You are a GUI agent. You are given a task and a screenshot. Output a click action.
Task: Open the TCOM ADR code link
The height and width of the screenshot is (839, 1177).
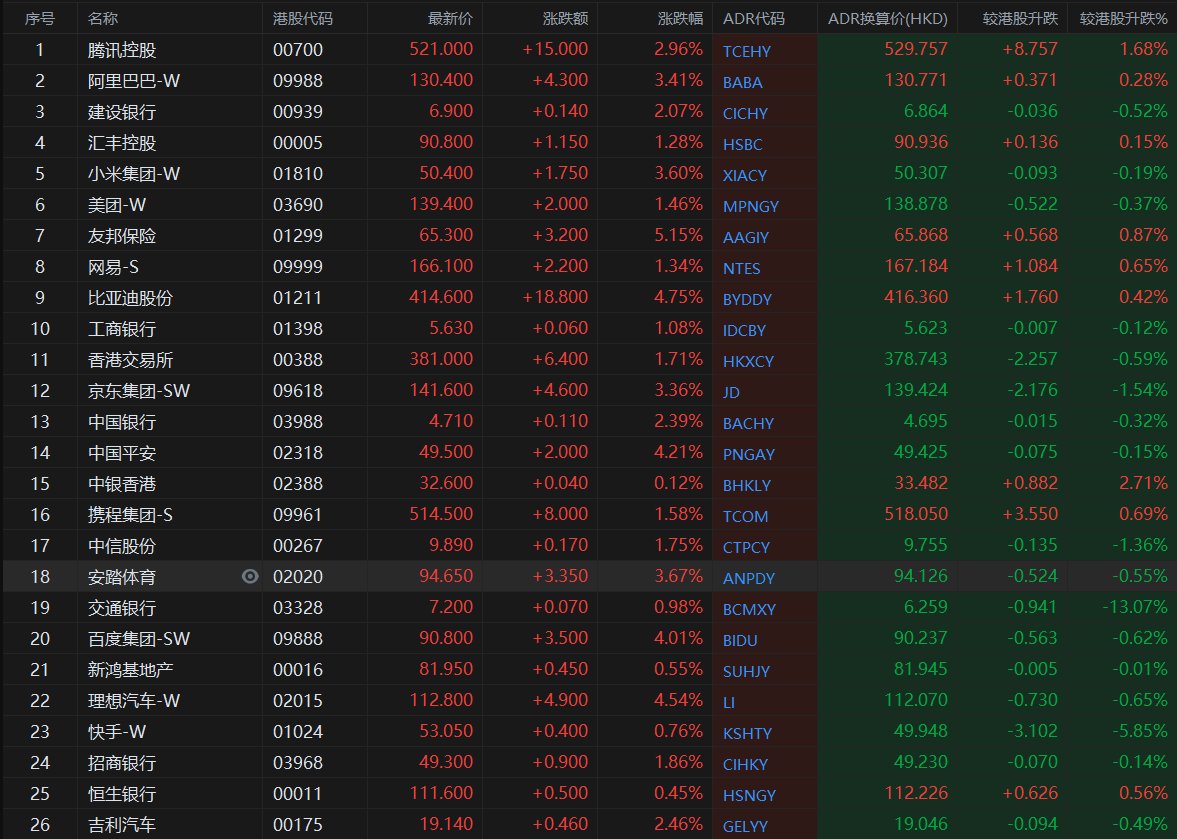pos(745,516)
